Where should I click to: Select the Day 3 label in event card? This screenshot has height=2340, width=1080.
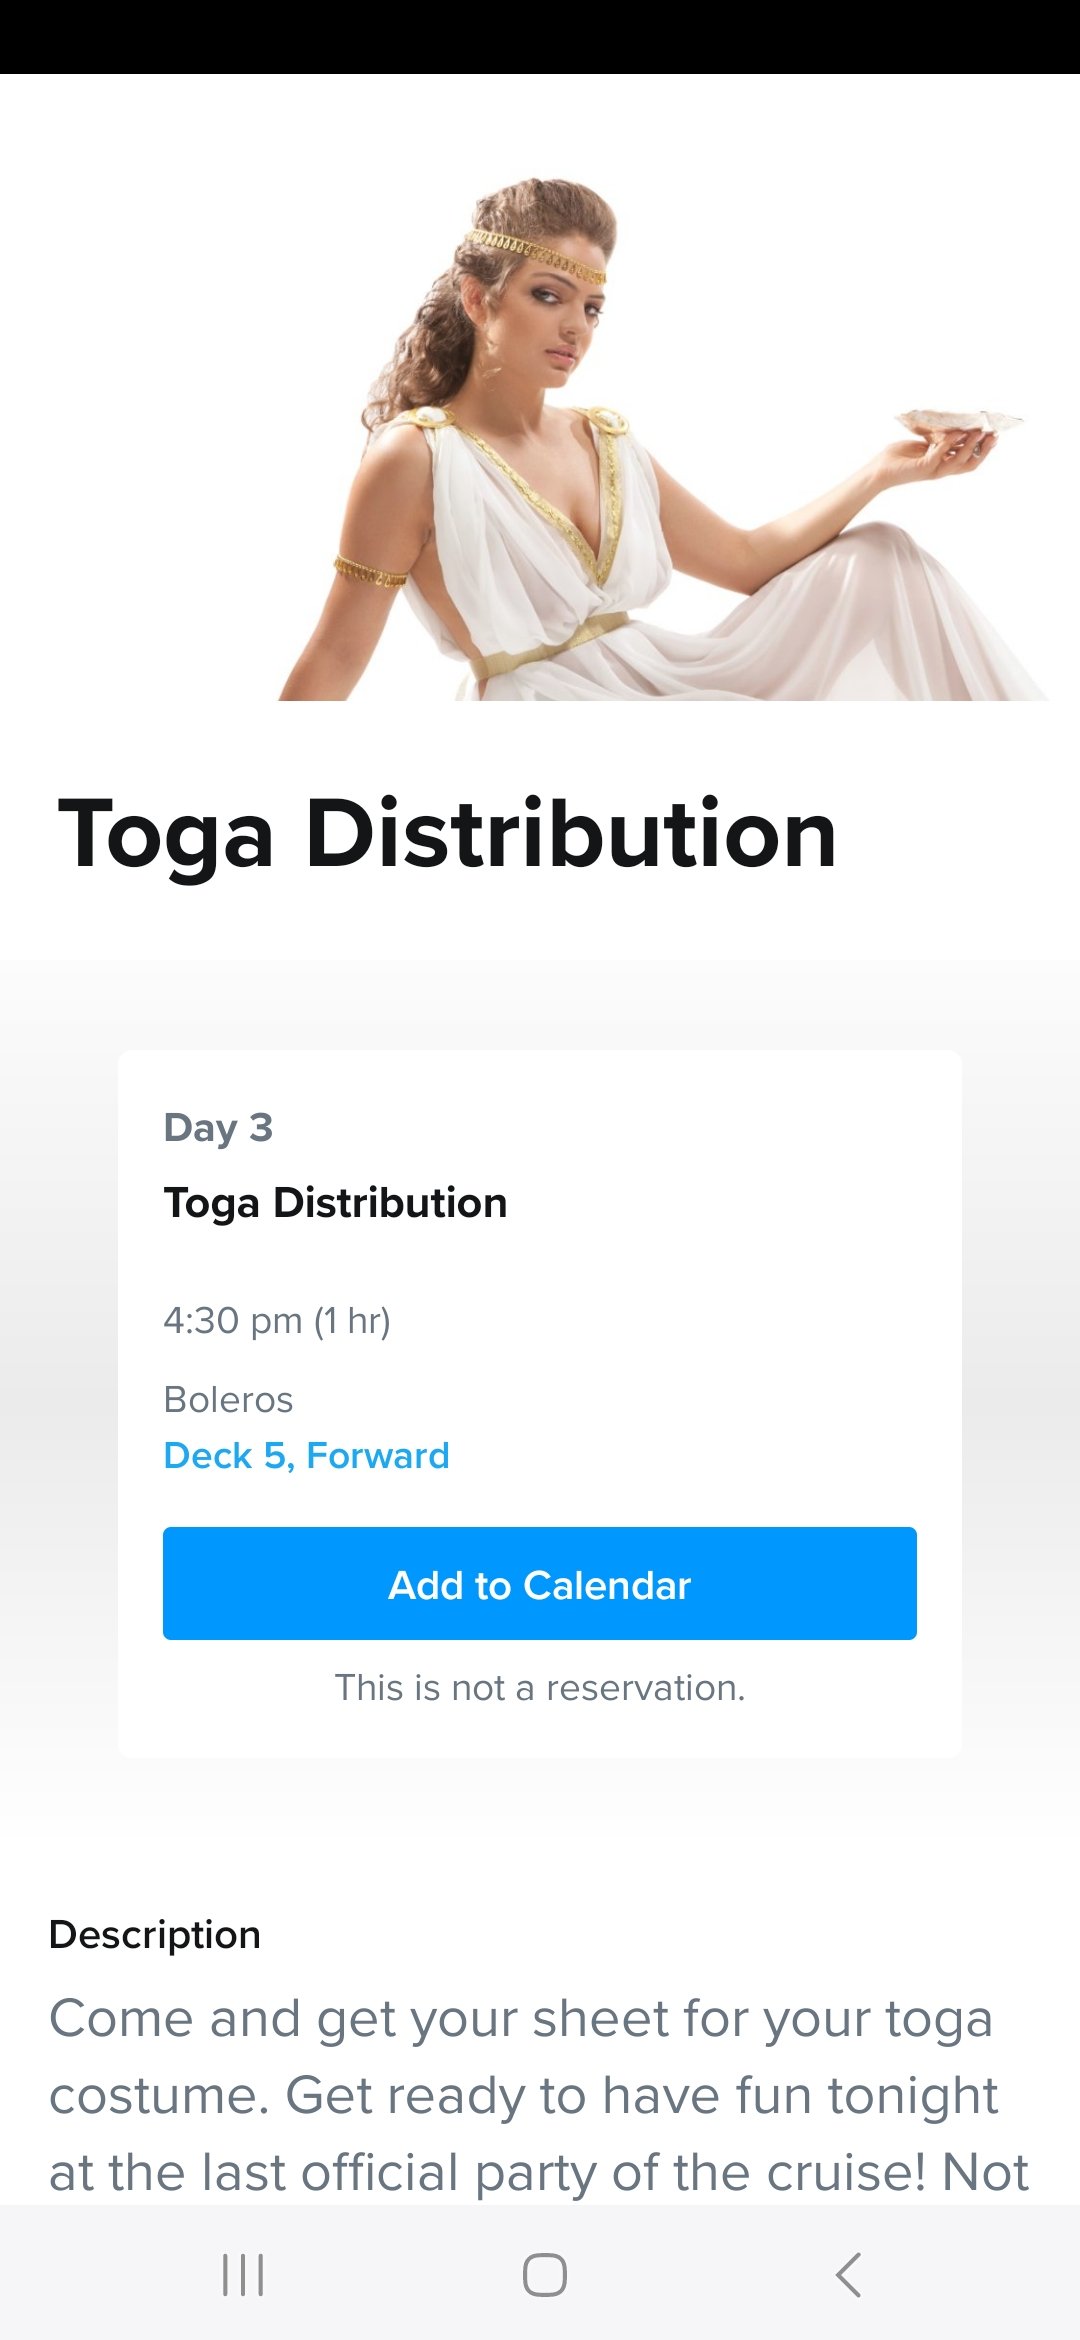pyautogui.click(x=218, y=1128)
